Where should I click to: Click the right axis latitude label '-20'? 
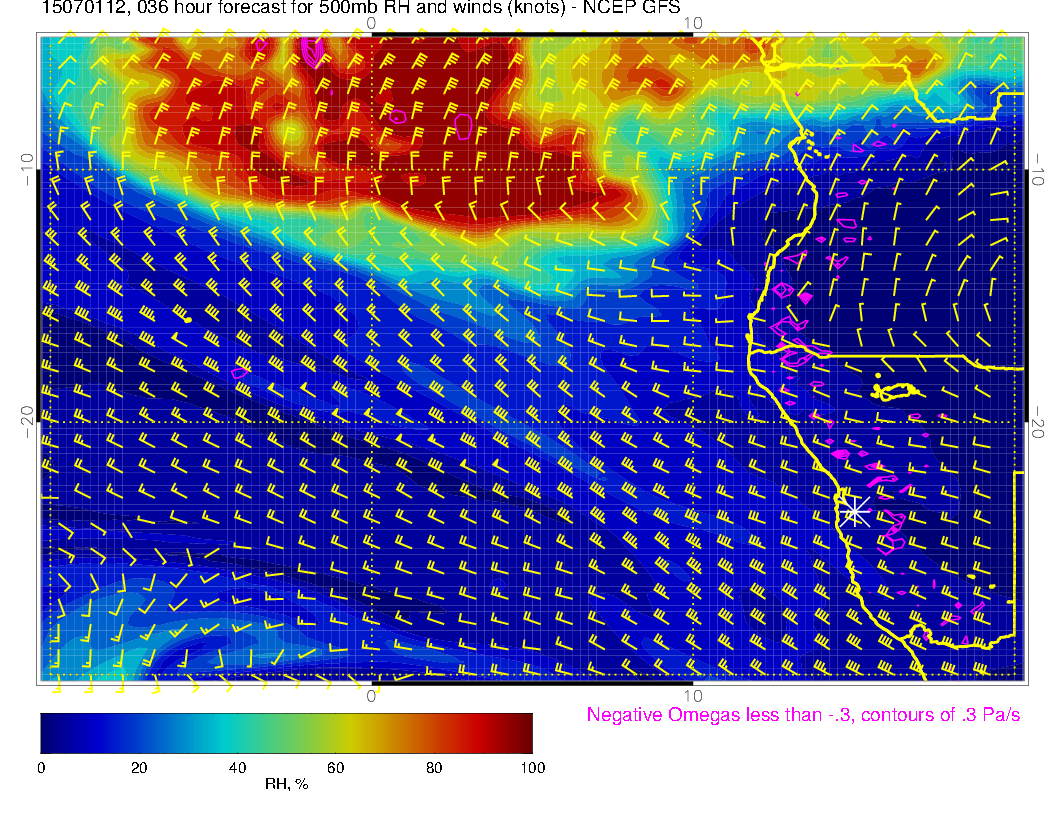click(x=1038, y=422)
